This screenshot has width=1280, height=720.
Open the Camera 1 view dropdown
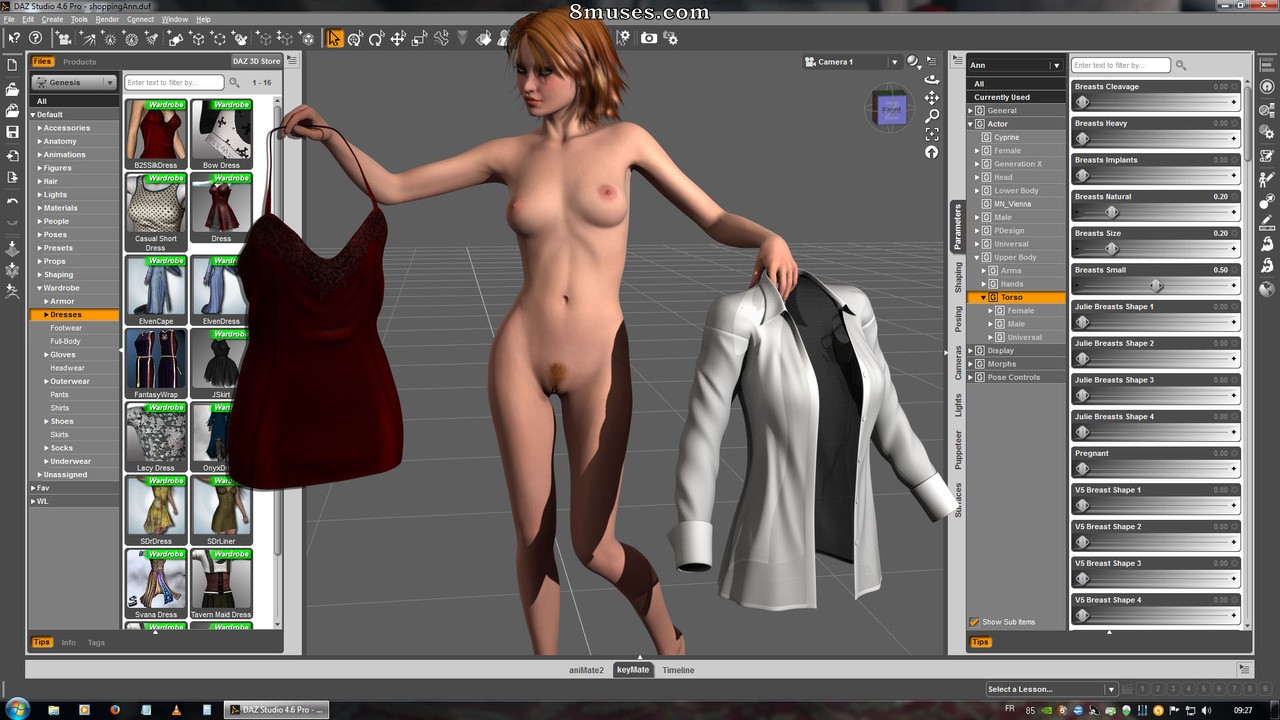[850, 62]
